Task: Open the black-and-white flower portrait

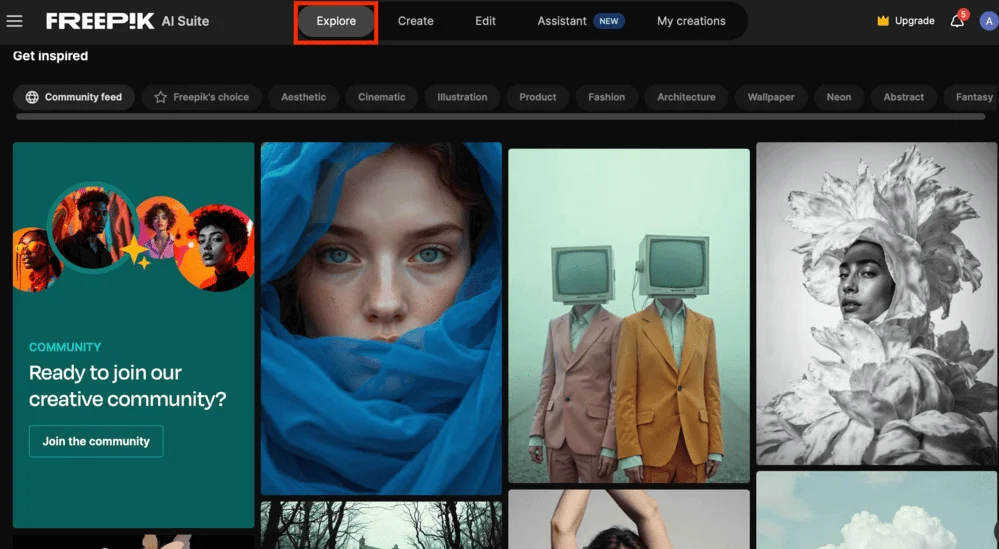Action: click(x=876, y=303)
